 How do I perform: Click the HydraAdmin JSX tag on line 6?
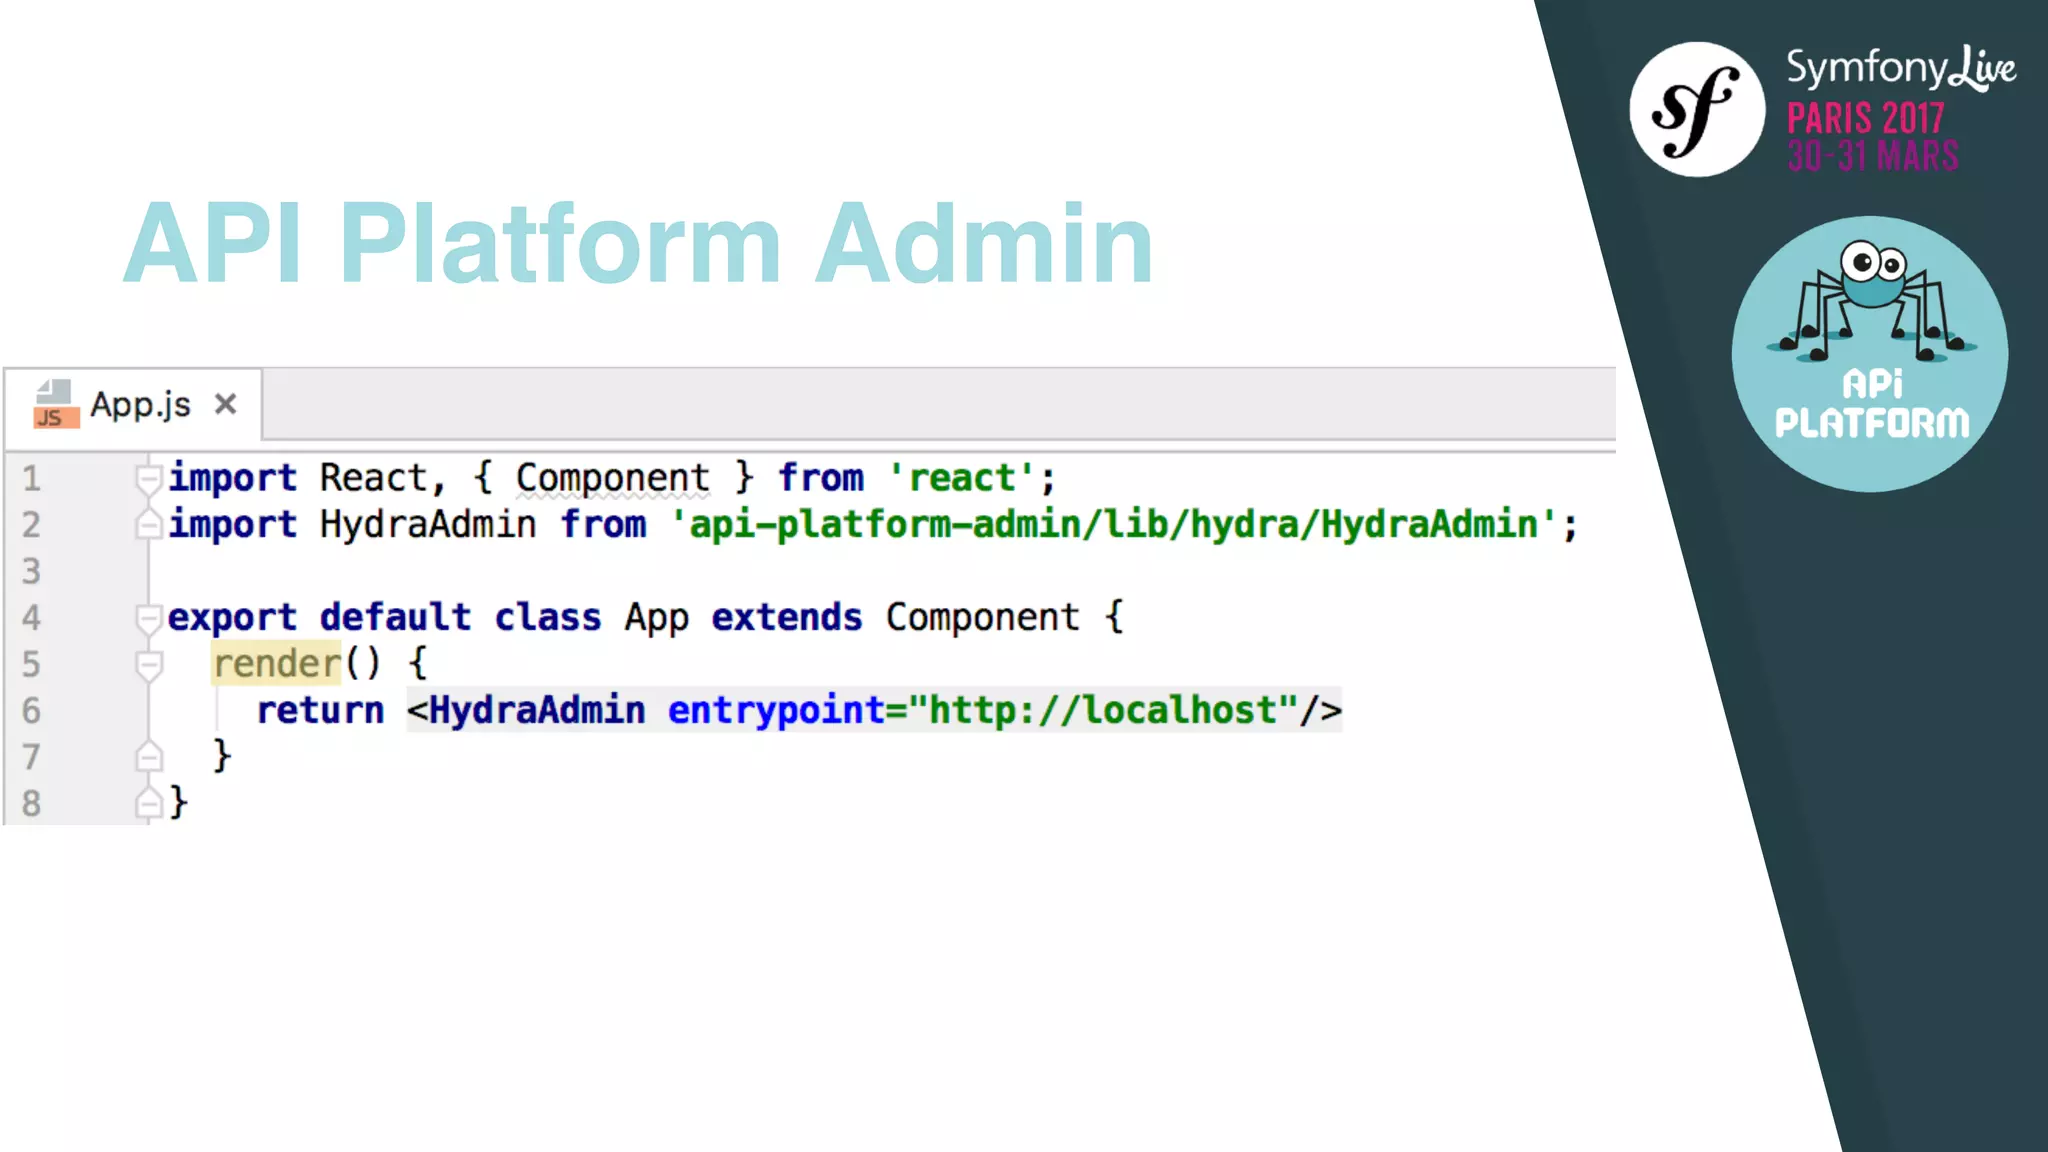tap(537, 710)
